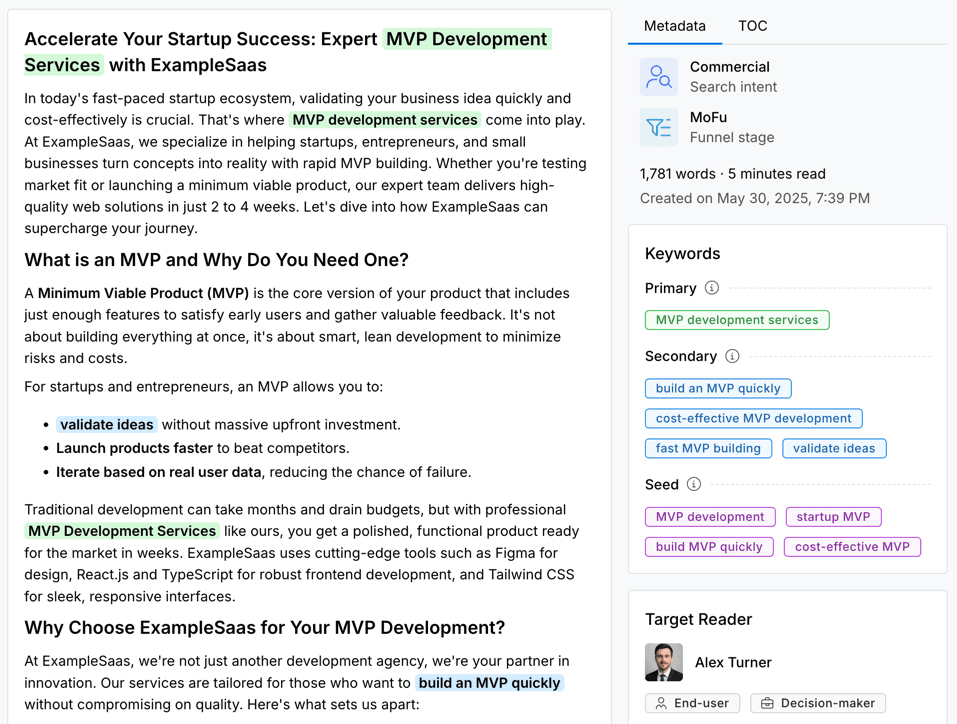Select the fast MVP building keyword
The image size is (957, 724).
(x=708, y=448)
